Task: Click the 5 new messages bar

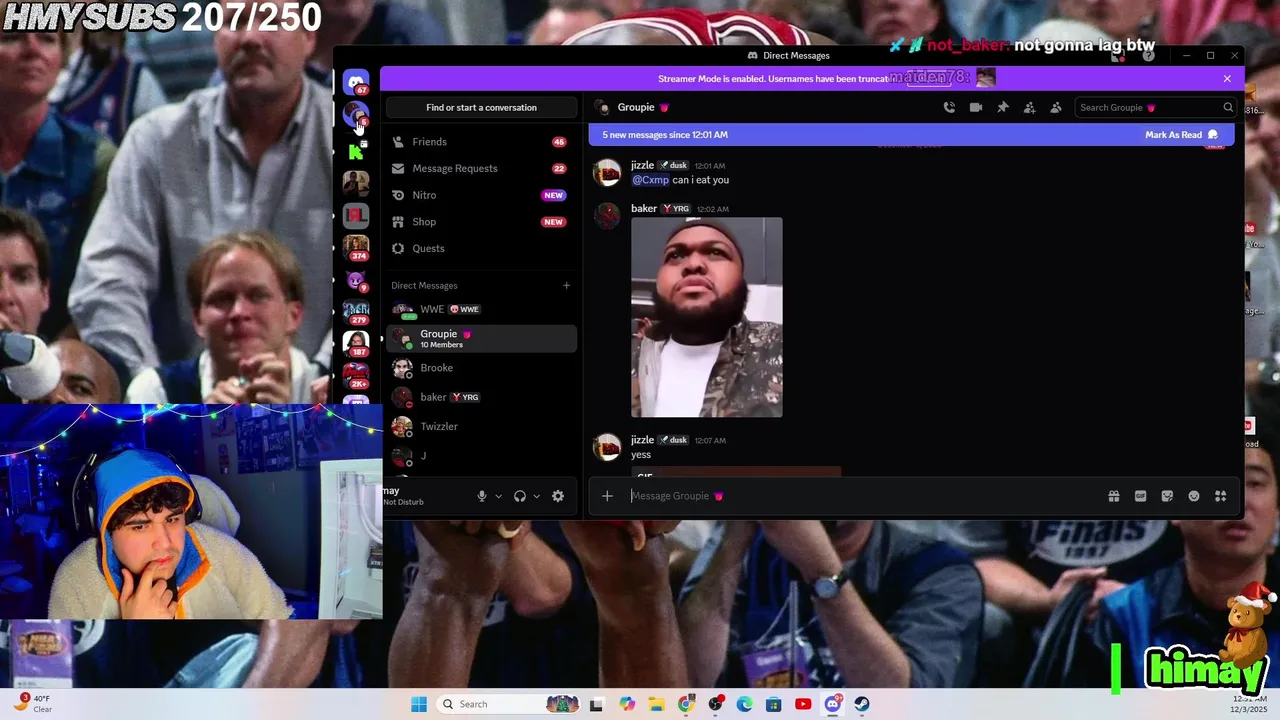Action: tap(911, 135)
